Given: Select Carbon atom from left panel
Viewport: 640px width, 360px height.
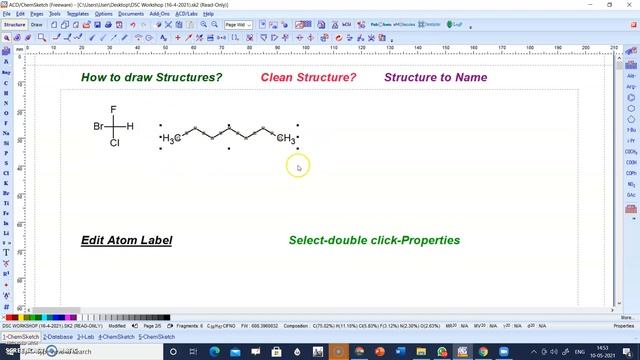Looking at the screenshot, I should click(6, 83).
